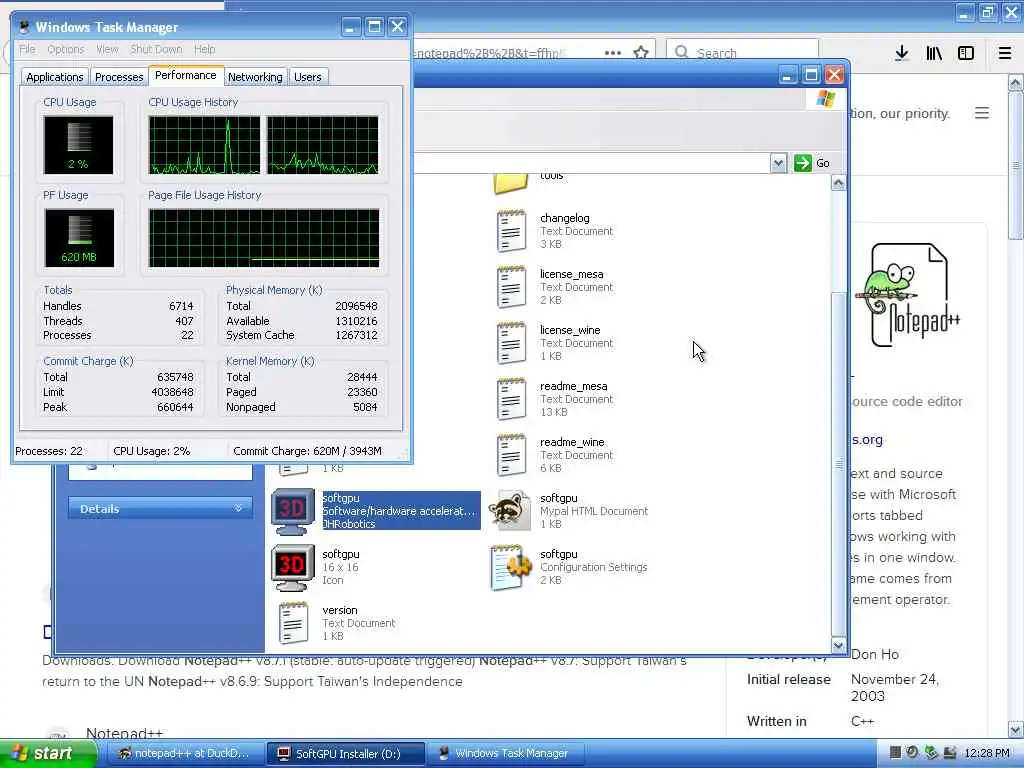1024x768 pixels.
Task: Expand the Details panel chevron
Action: tap(238, 508)
